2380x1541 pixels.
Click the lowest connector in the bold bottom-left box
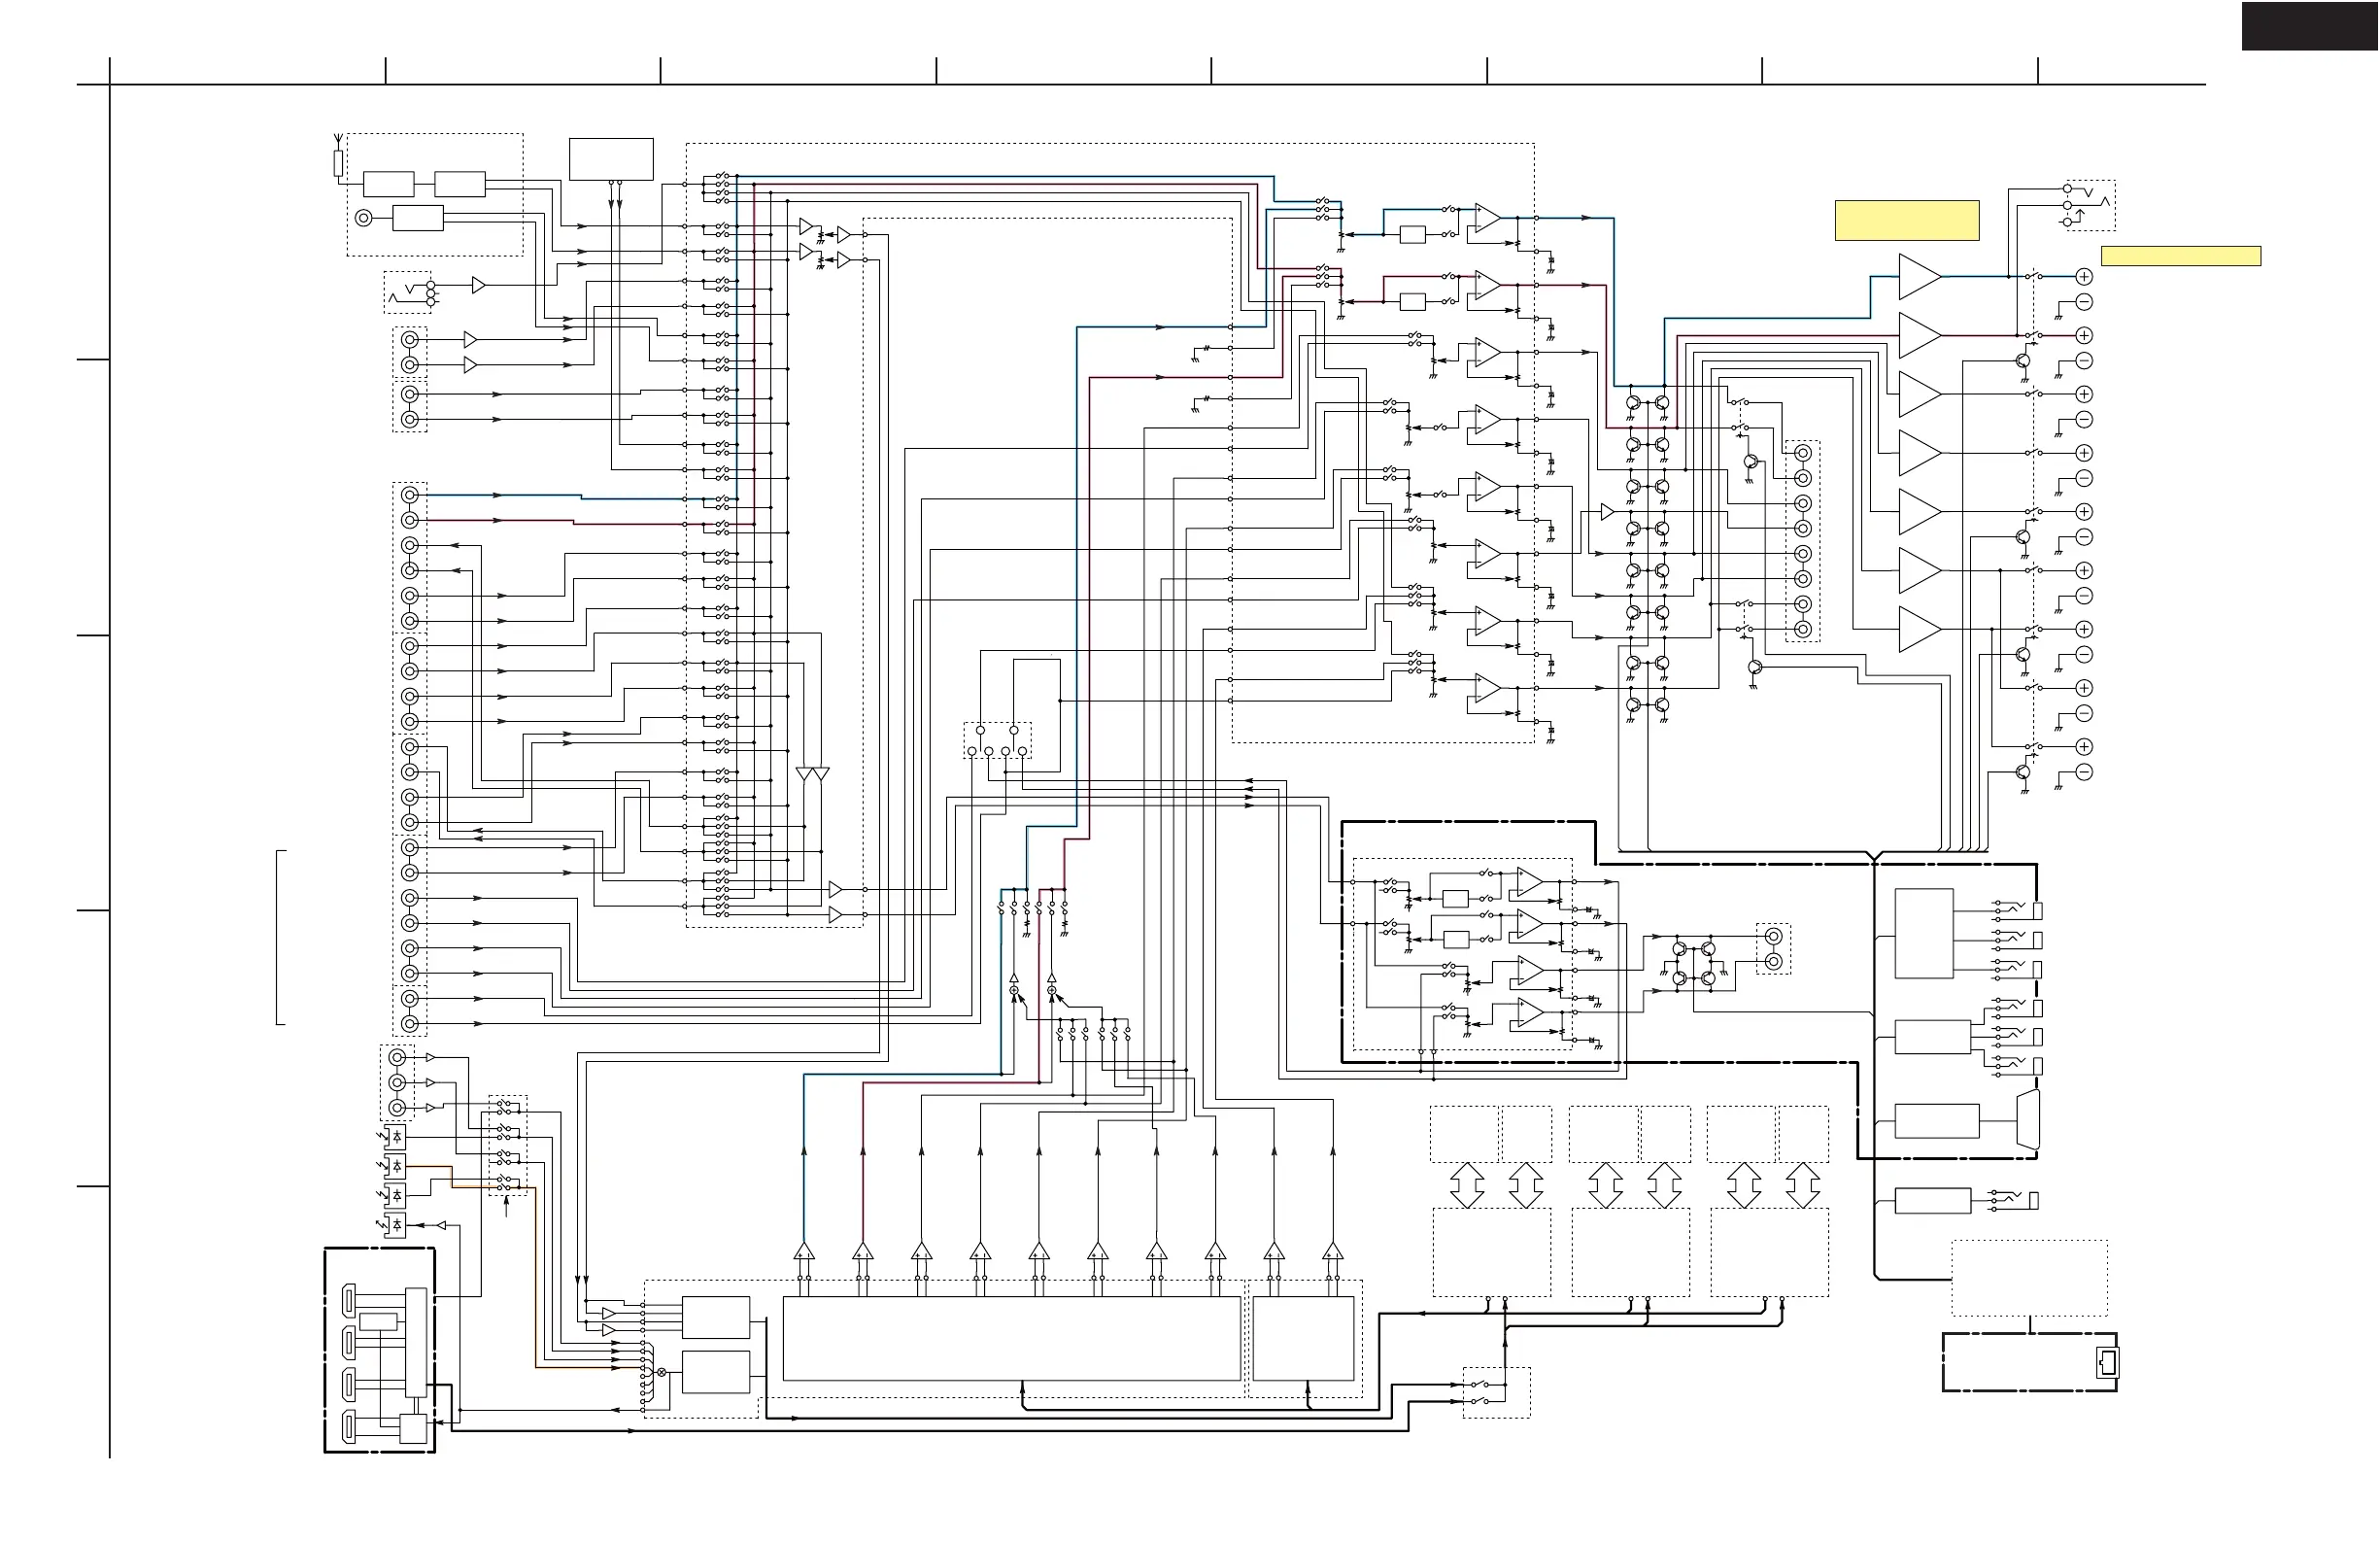348,1427
